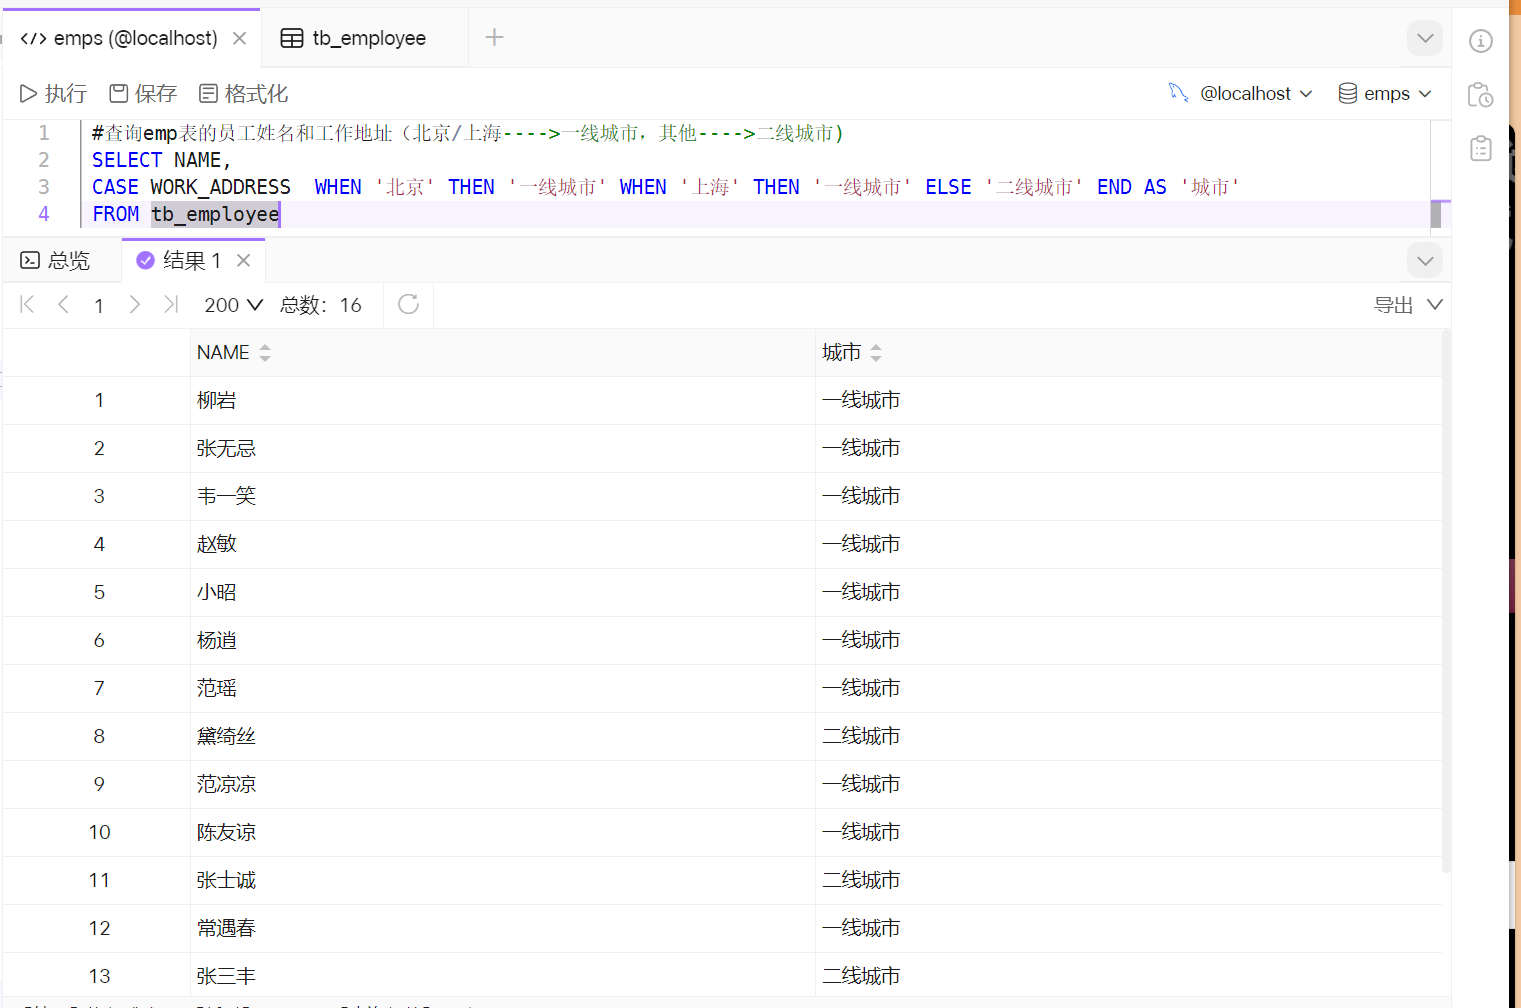
Task: Refresh the query results
Action: (408, 304)
